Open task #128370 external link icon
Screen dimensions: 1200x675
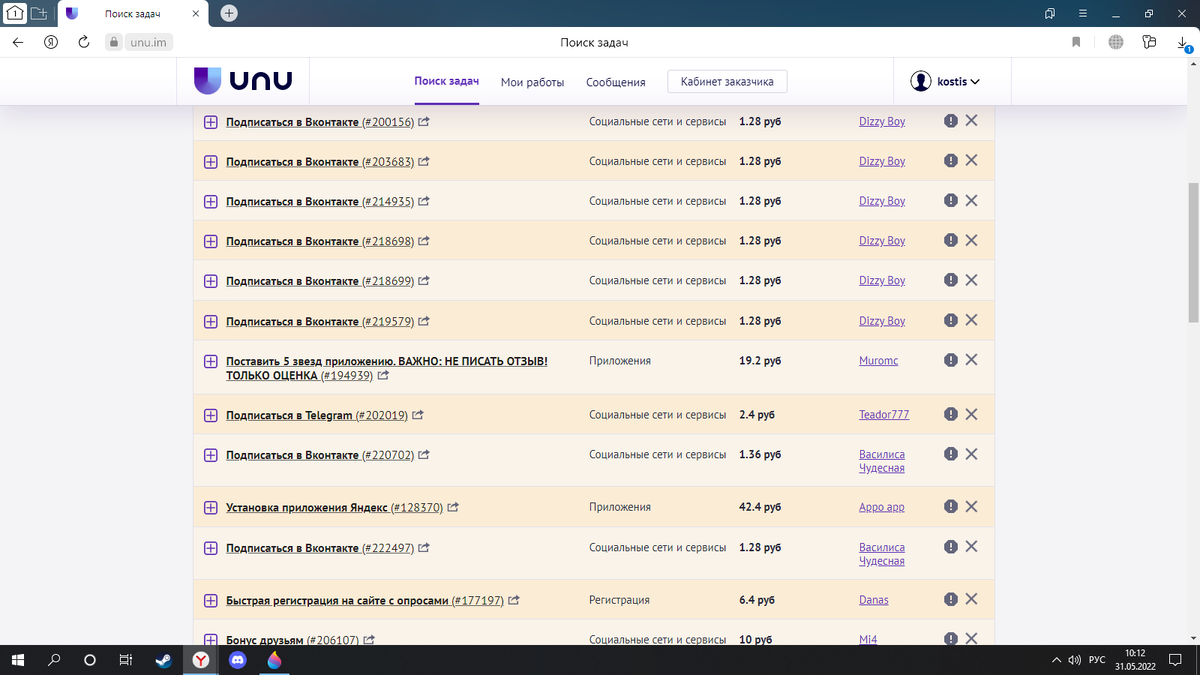click(x=453, y=508)
